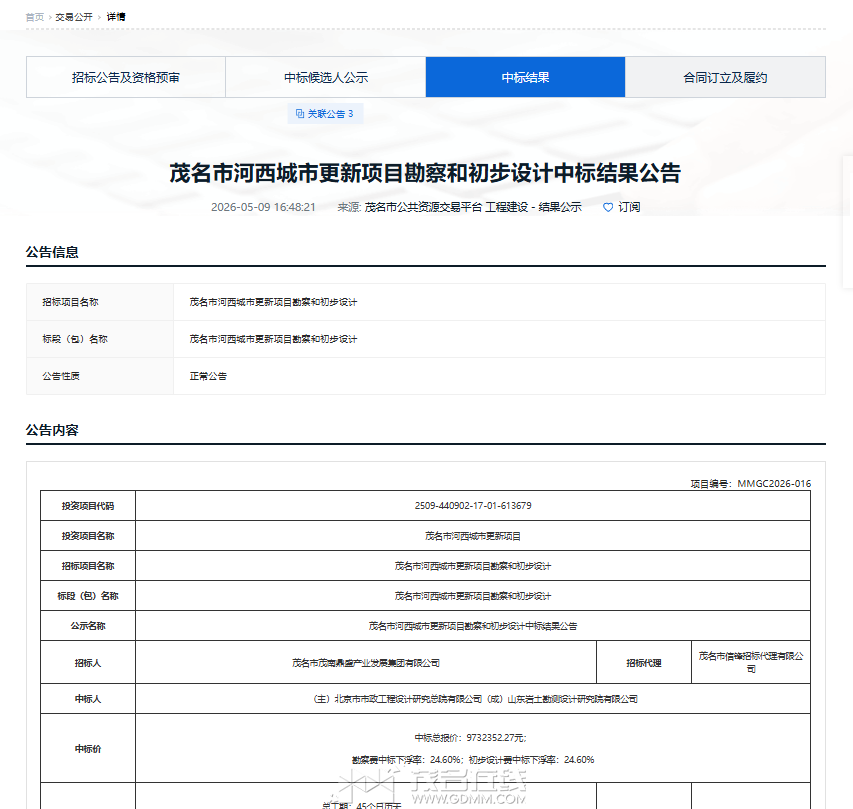Select the 中标结果 tab

(x=526, y=77)
